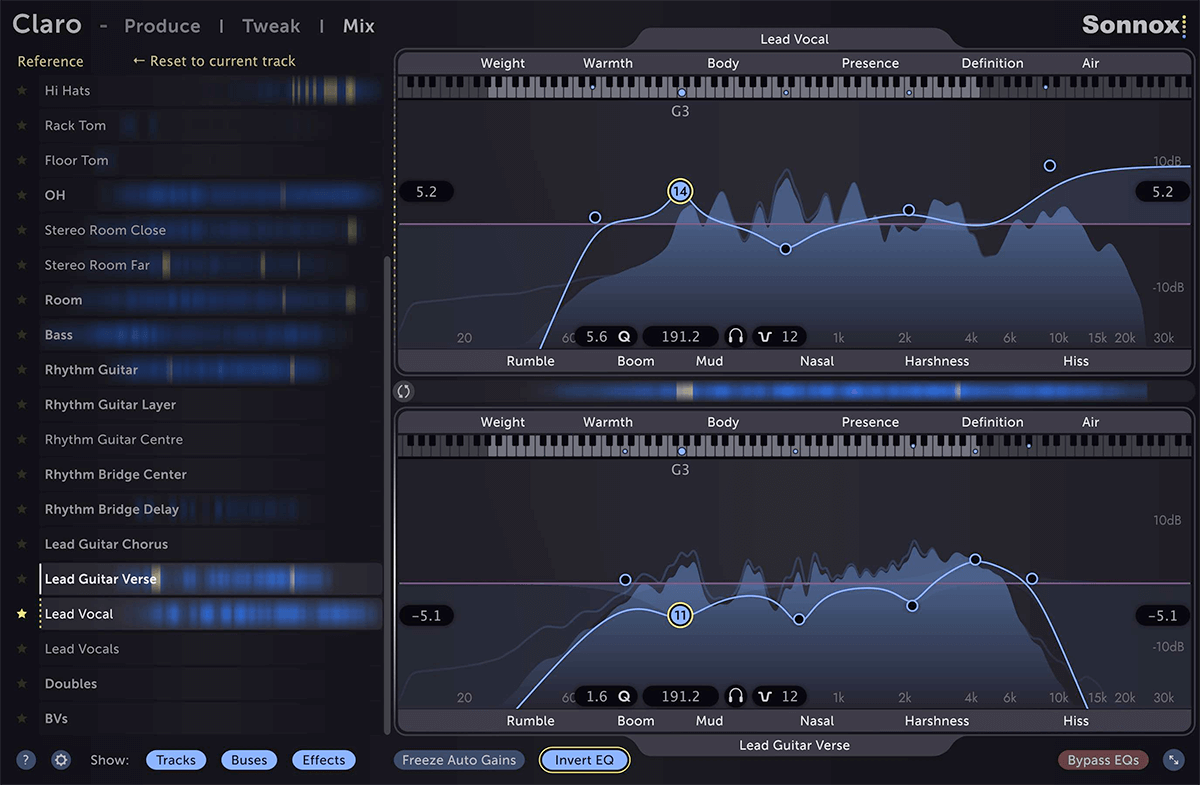Click the star next to Rhythm Guitar
Viewport: 1200px width, 785px height.
tap(21, 370)
